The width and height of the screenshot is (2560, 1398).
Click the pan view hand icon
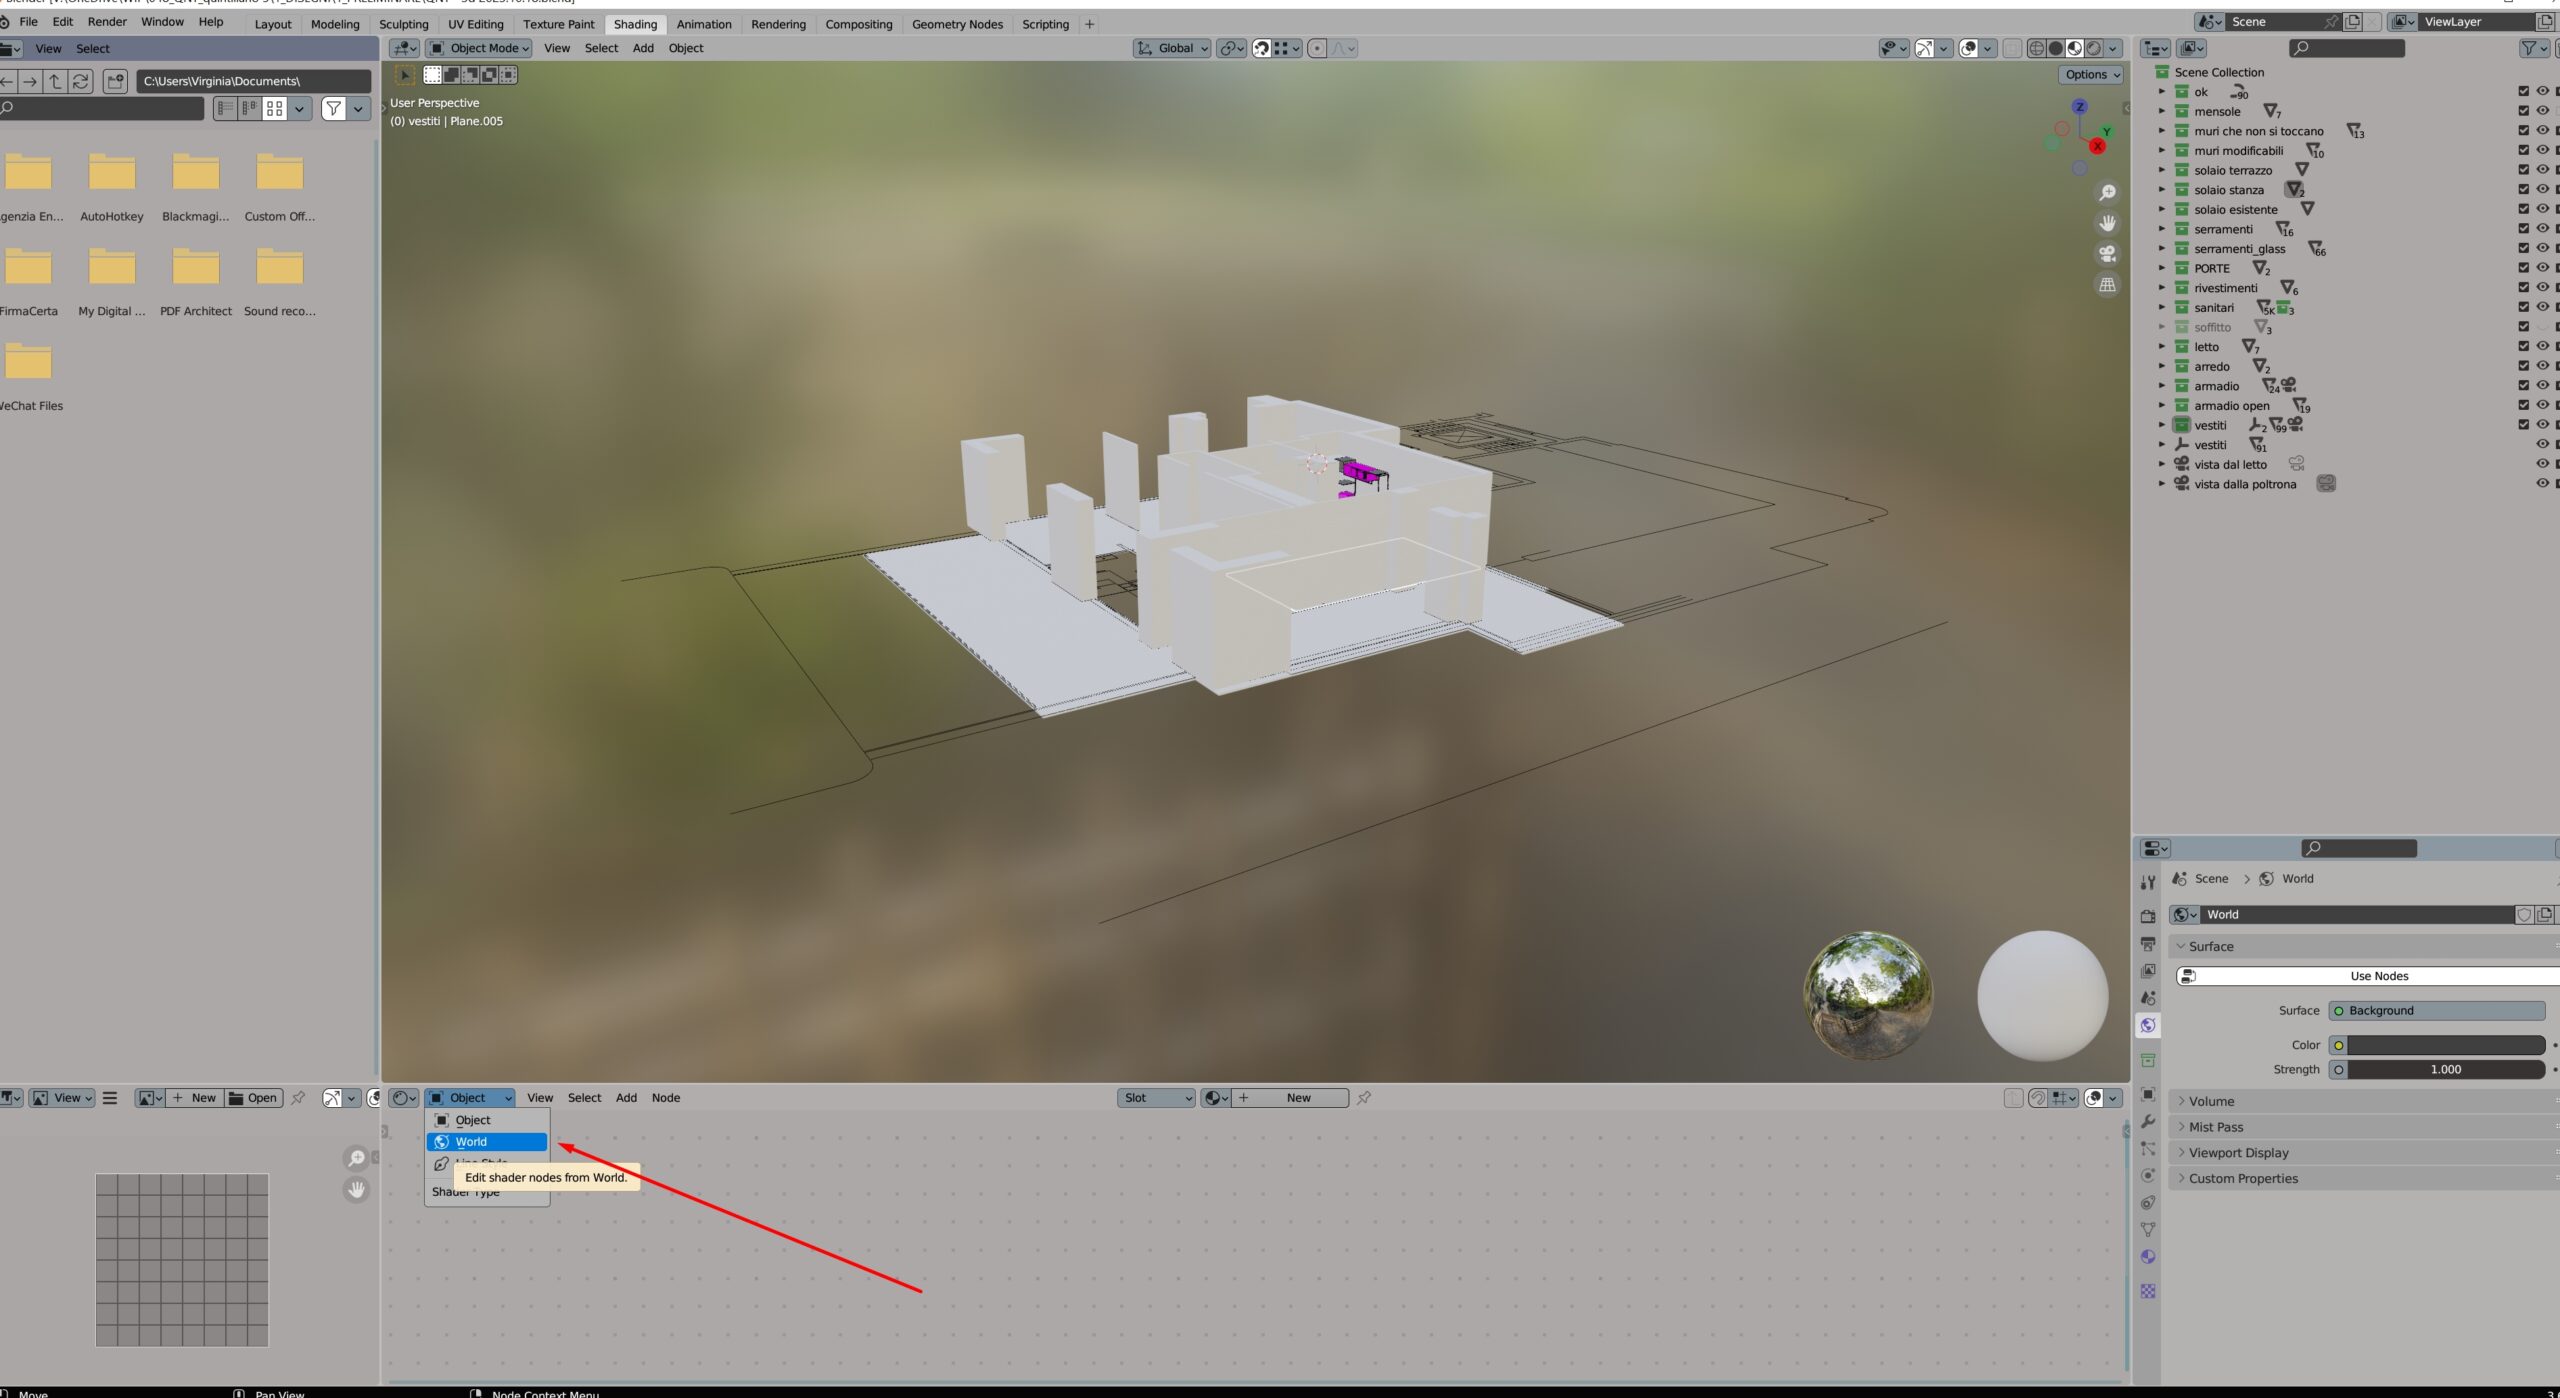coord(2107,223)
